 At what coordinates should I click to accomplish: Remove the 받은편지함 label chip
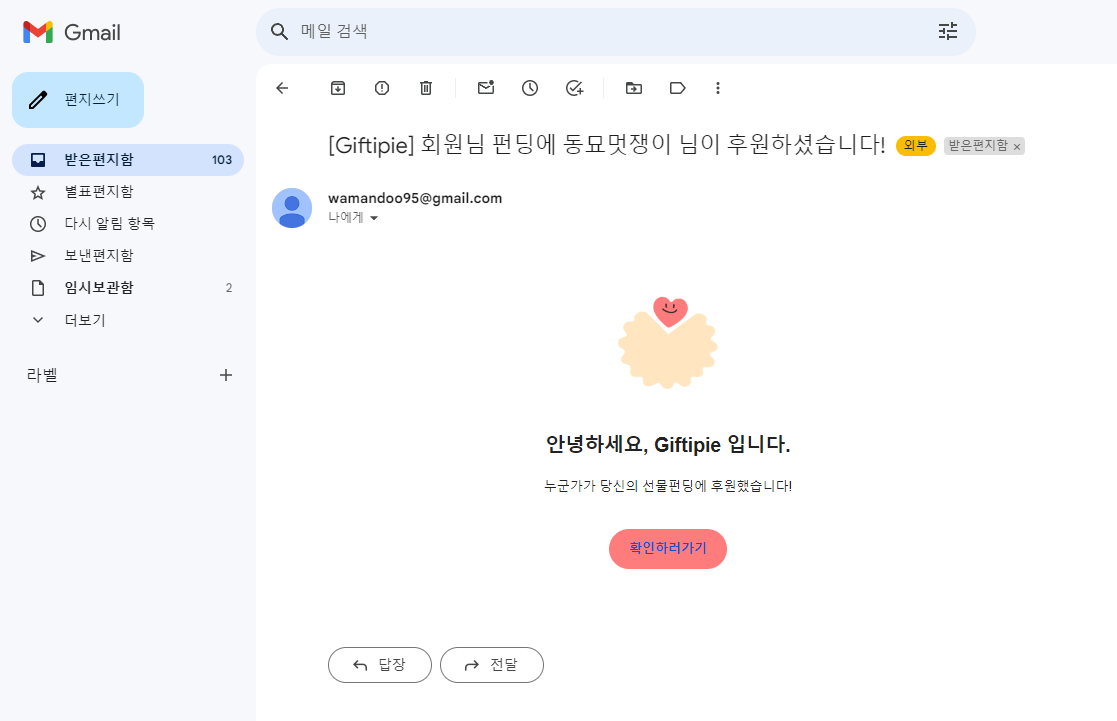pyautogui.click(x=1017, y=147)
